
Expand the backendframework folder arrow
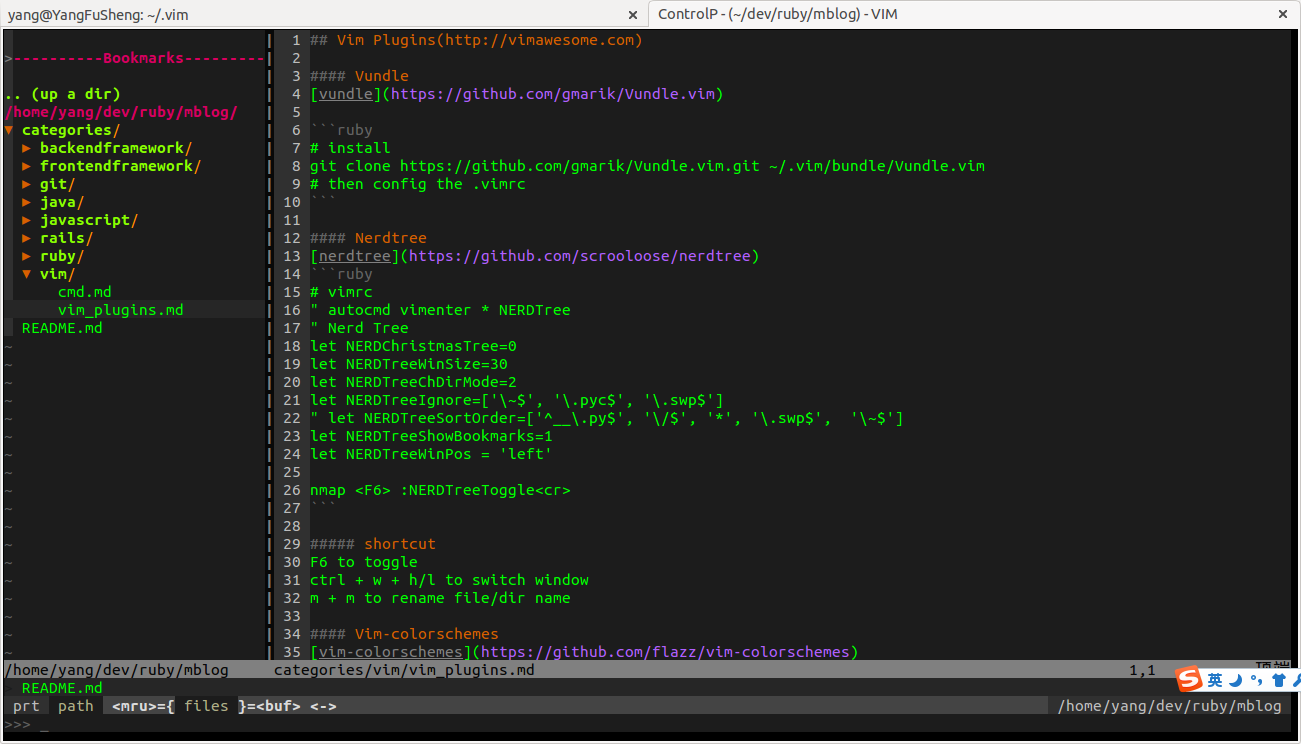click(x=27, y=148)
